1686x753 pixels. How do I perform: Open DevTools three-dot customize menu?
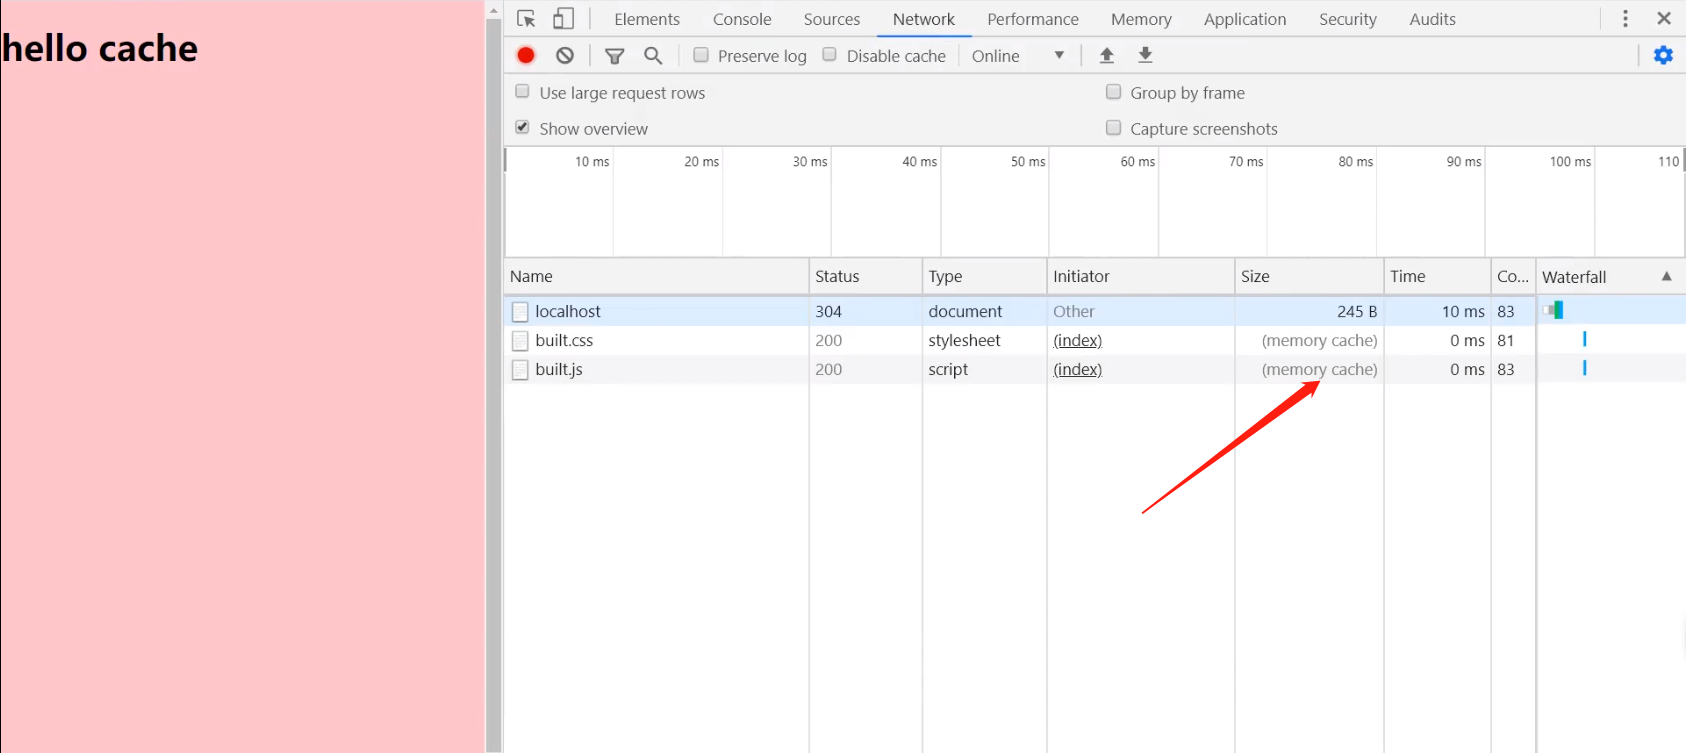point(1625,19)
